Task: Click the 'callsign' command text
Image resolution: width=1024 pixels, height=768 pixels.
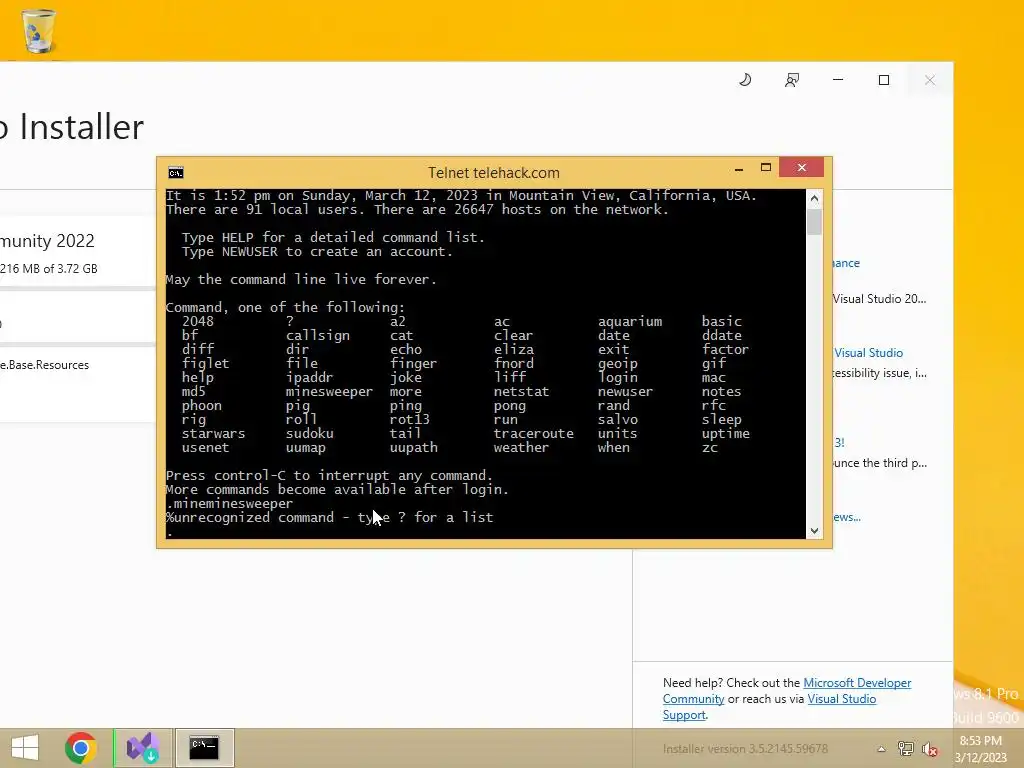Action: tap(318, 336)
